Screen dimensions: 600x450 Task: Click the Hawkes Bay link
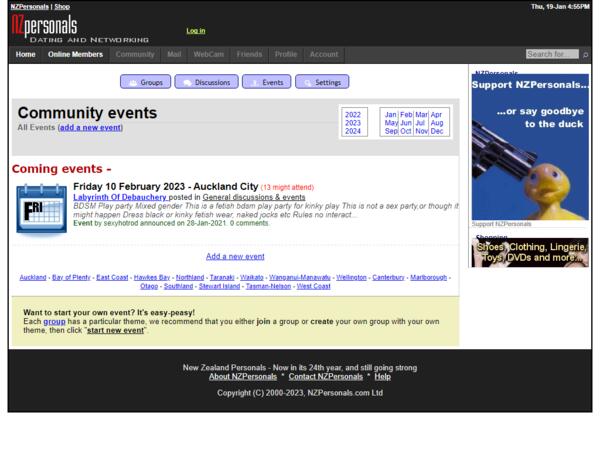pos(152,277)
